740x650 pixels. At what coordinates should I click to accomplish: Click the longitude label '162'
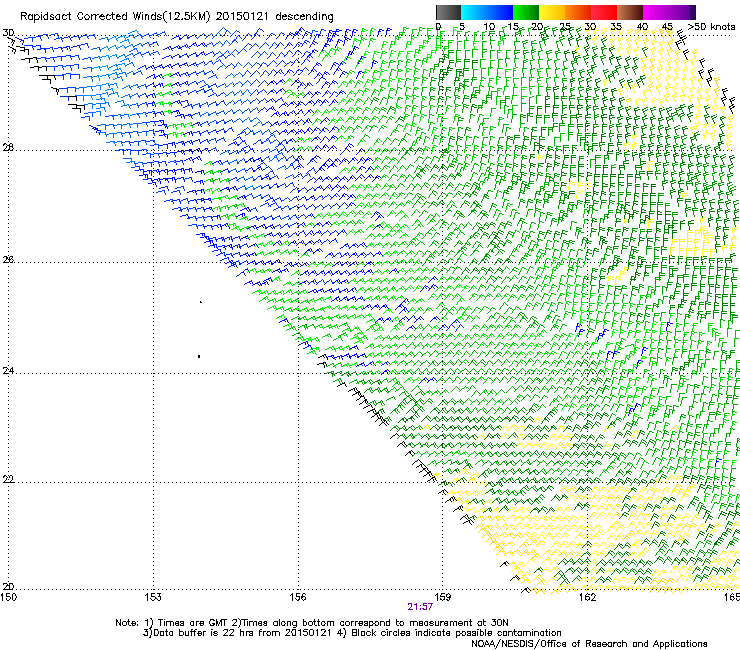[587, 597]
